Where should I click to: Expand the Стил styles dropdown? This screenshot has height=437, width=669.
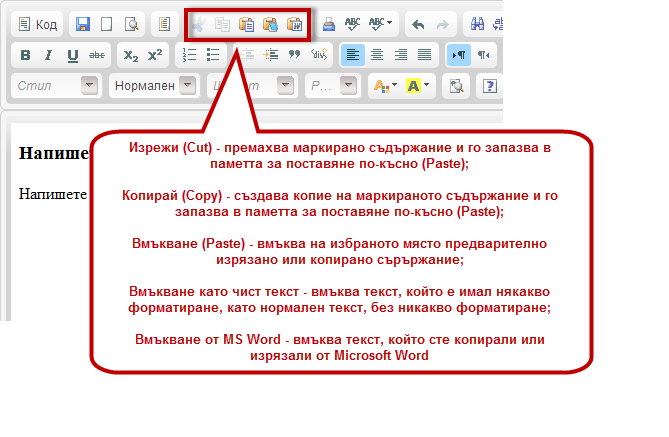point(89,86)
